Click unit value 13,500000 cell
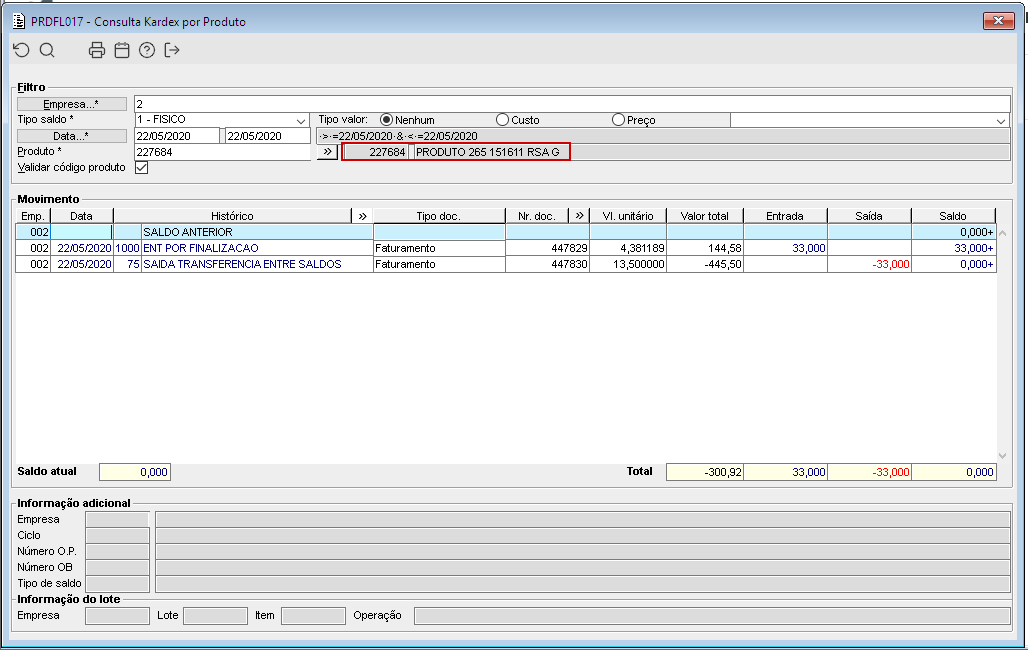 pos(628,264)
